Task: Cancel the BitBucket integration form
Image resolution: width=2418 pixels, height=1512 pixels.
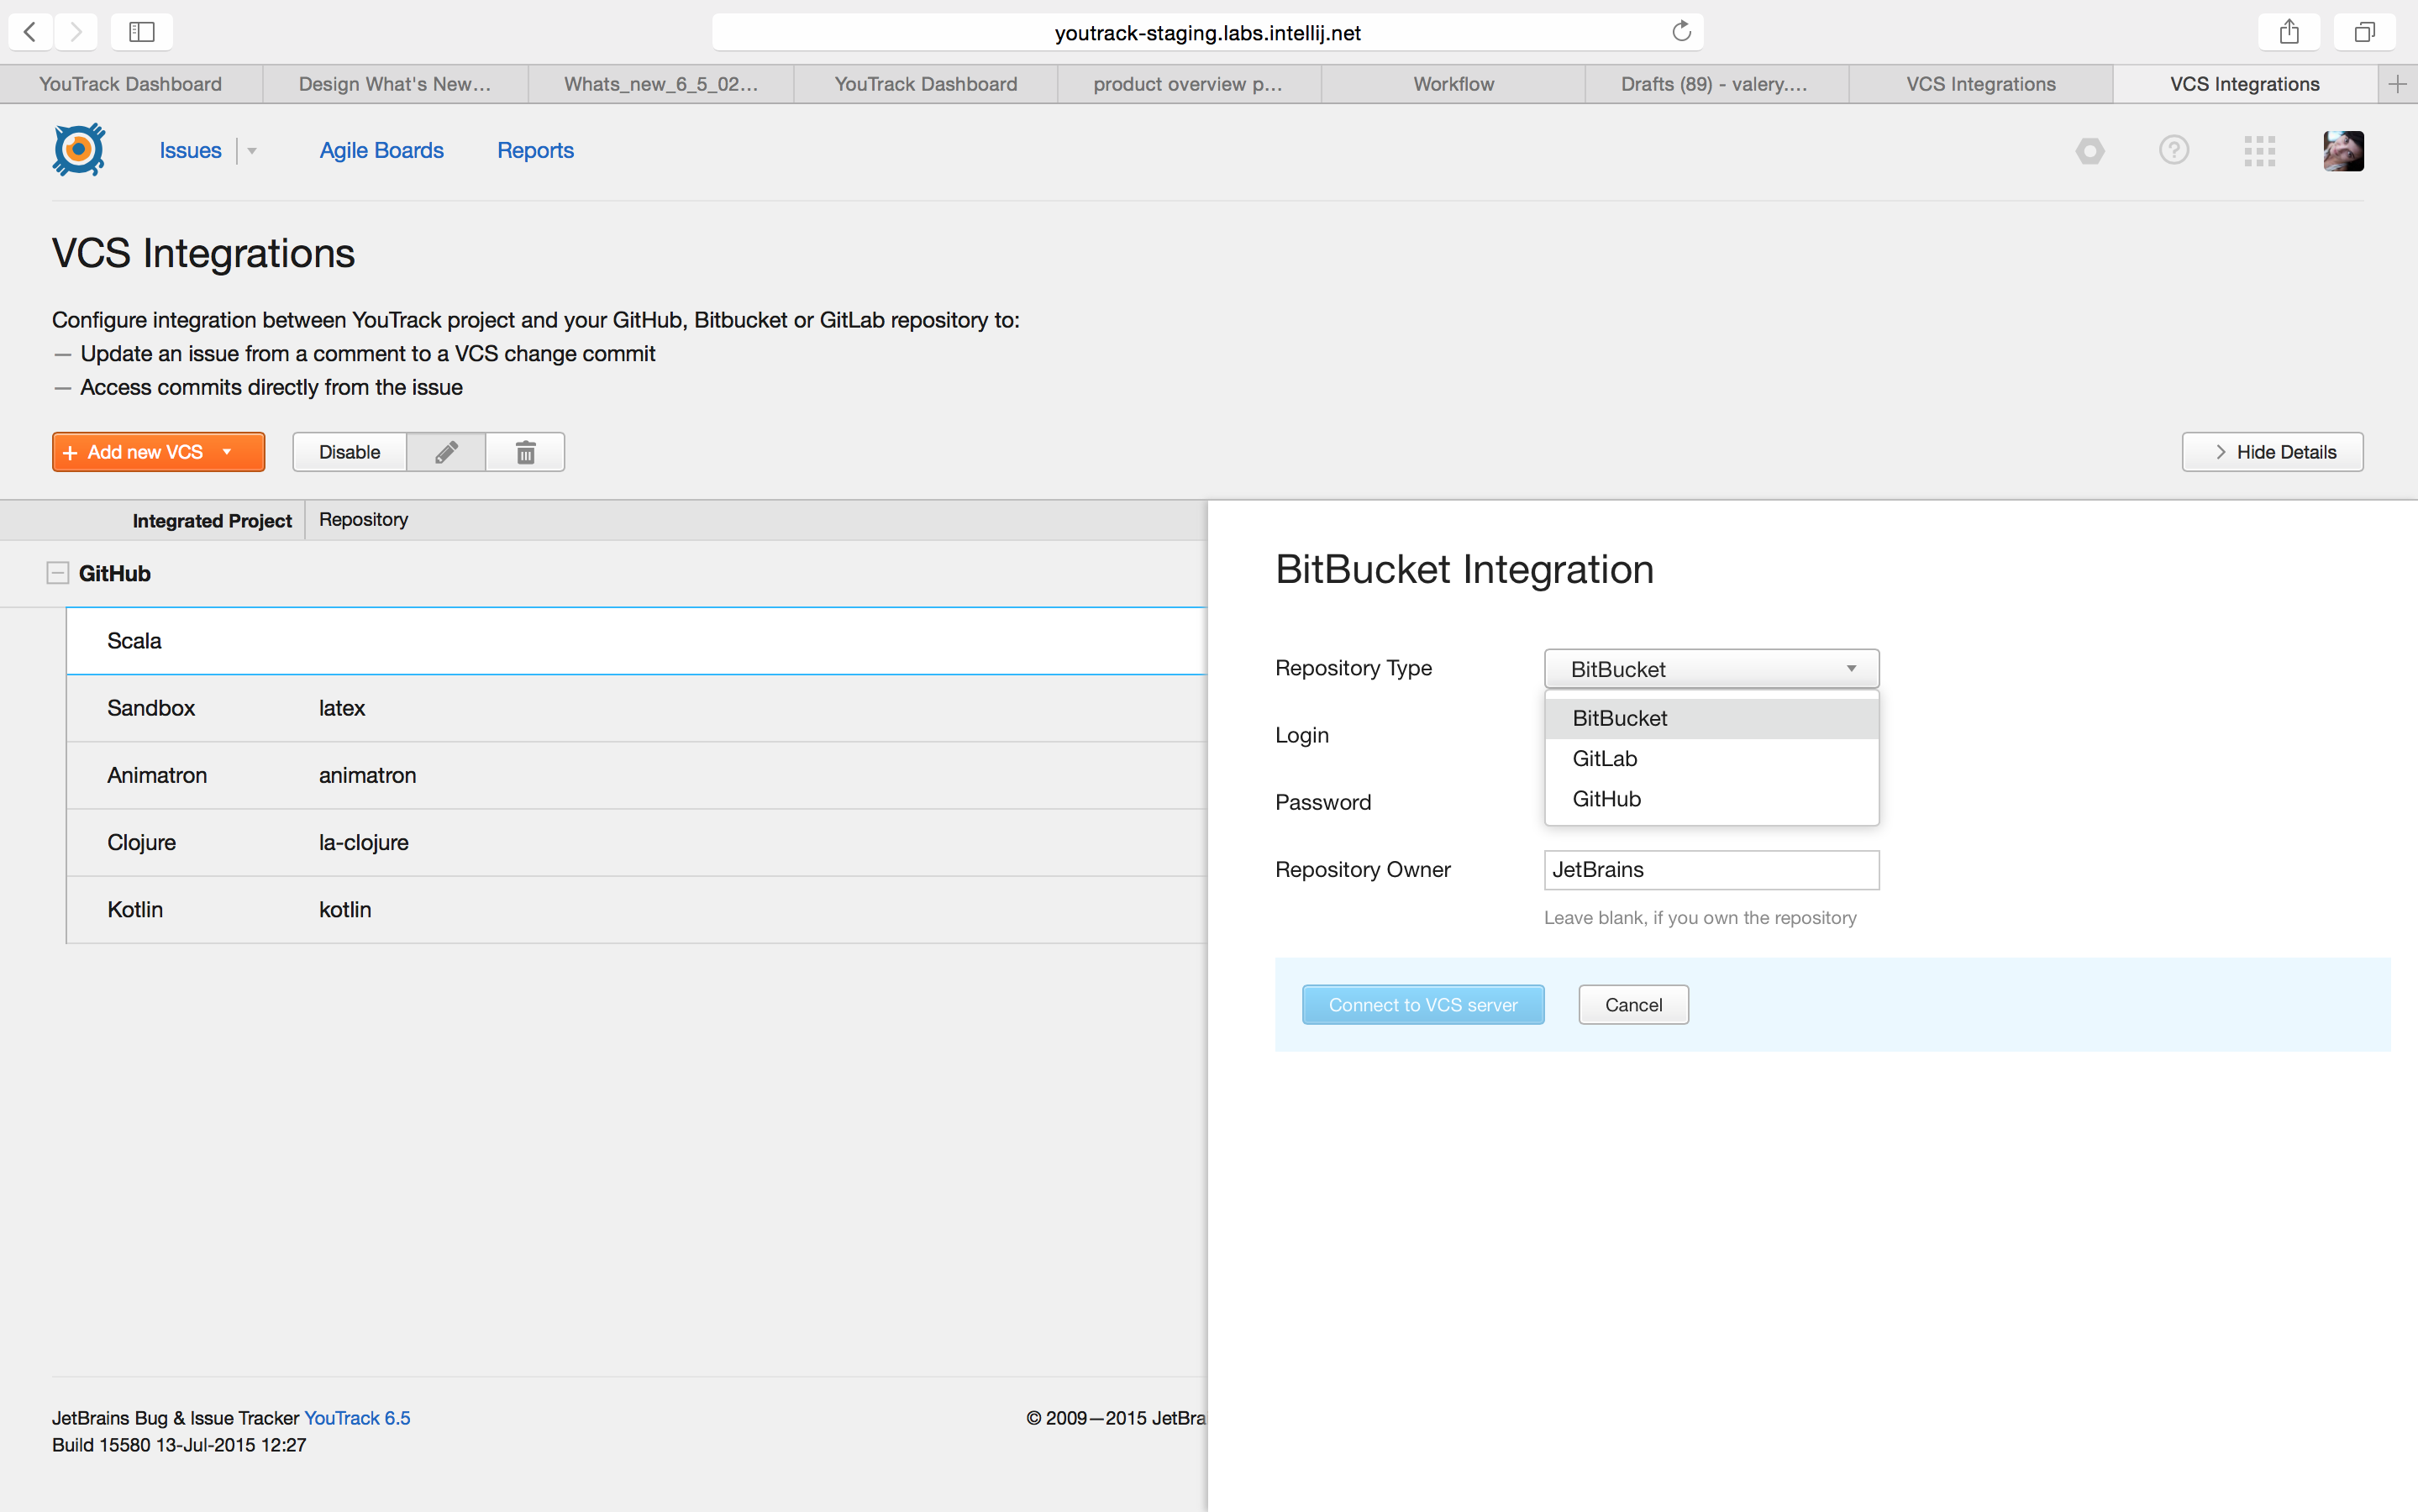Action: pyautogui.click(x=1633, y=1005)
